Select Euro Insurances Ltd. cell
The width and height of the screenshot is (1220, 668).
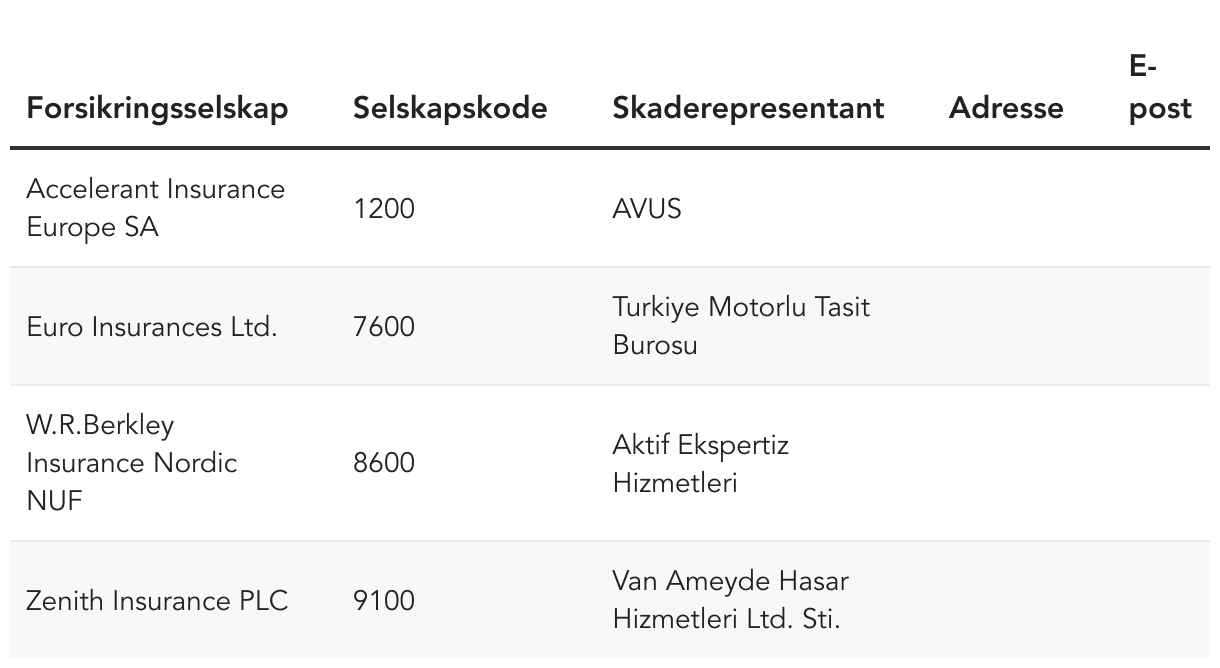(152, 327)
